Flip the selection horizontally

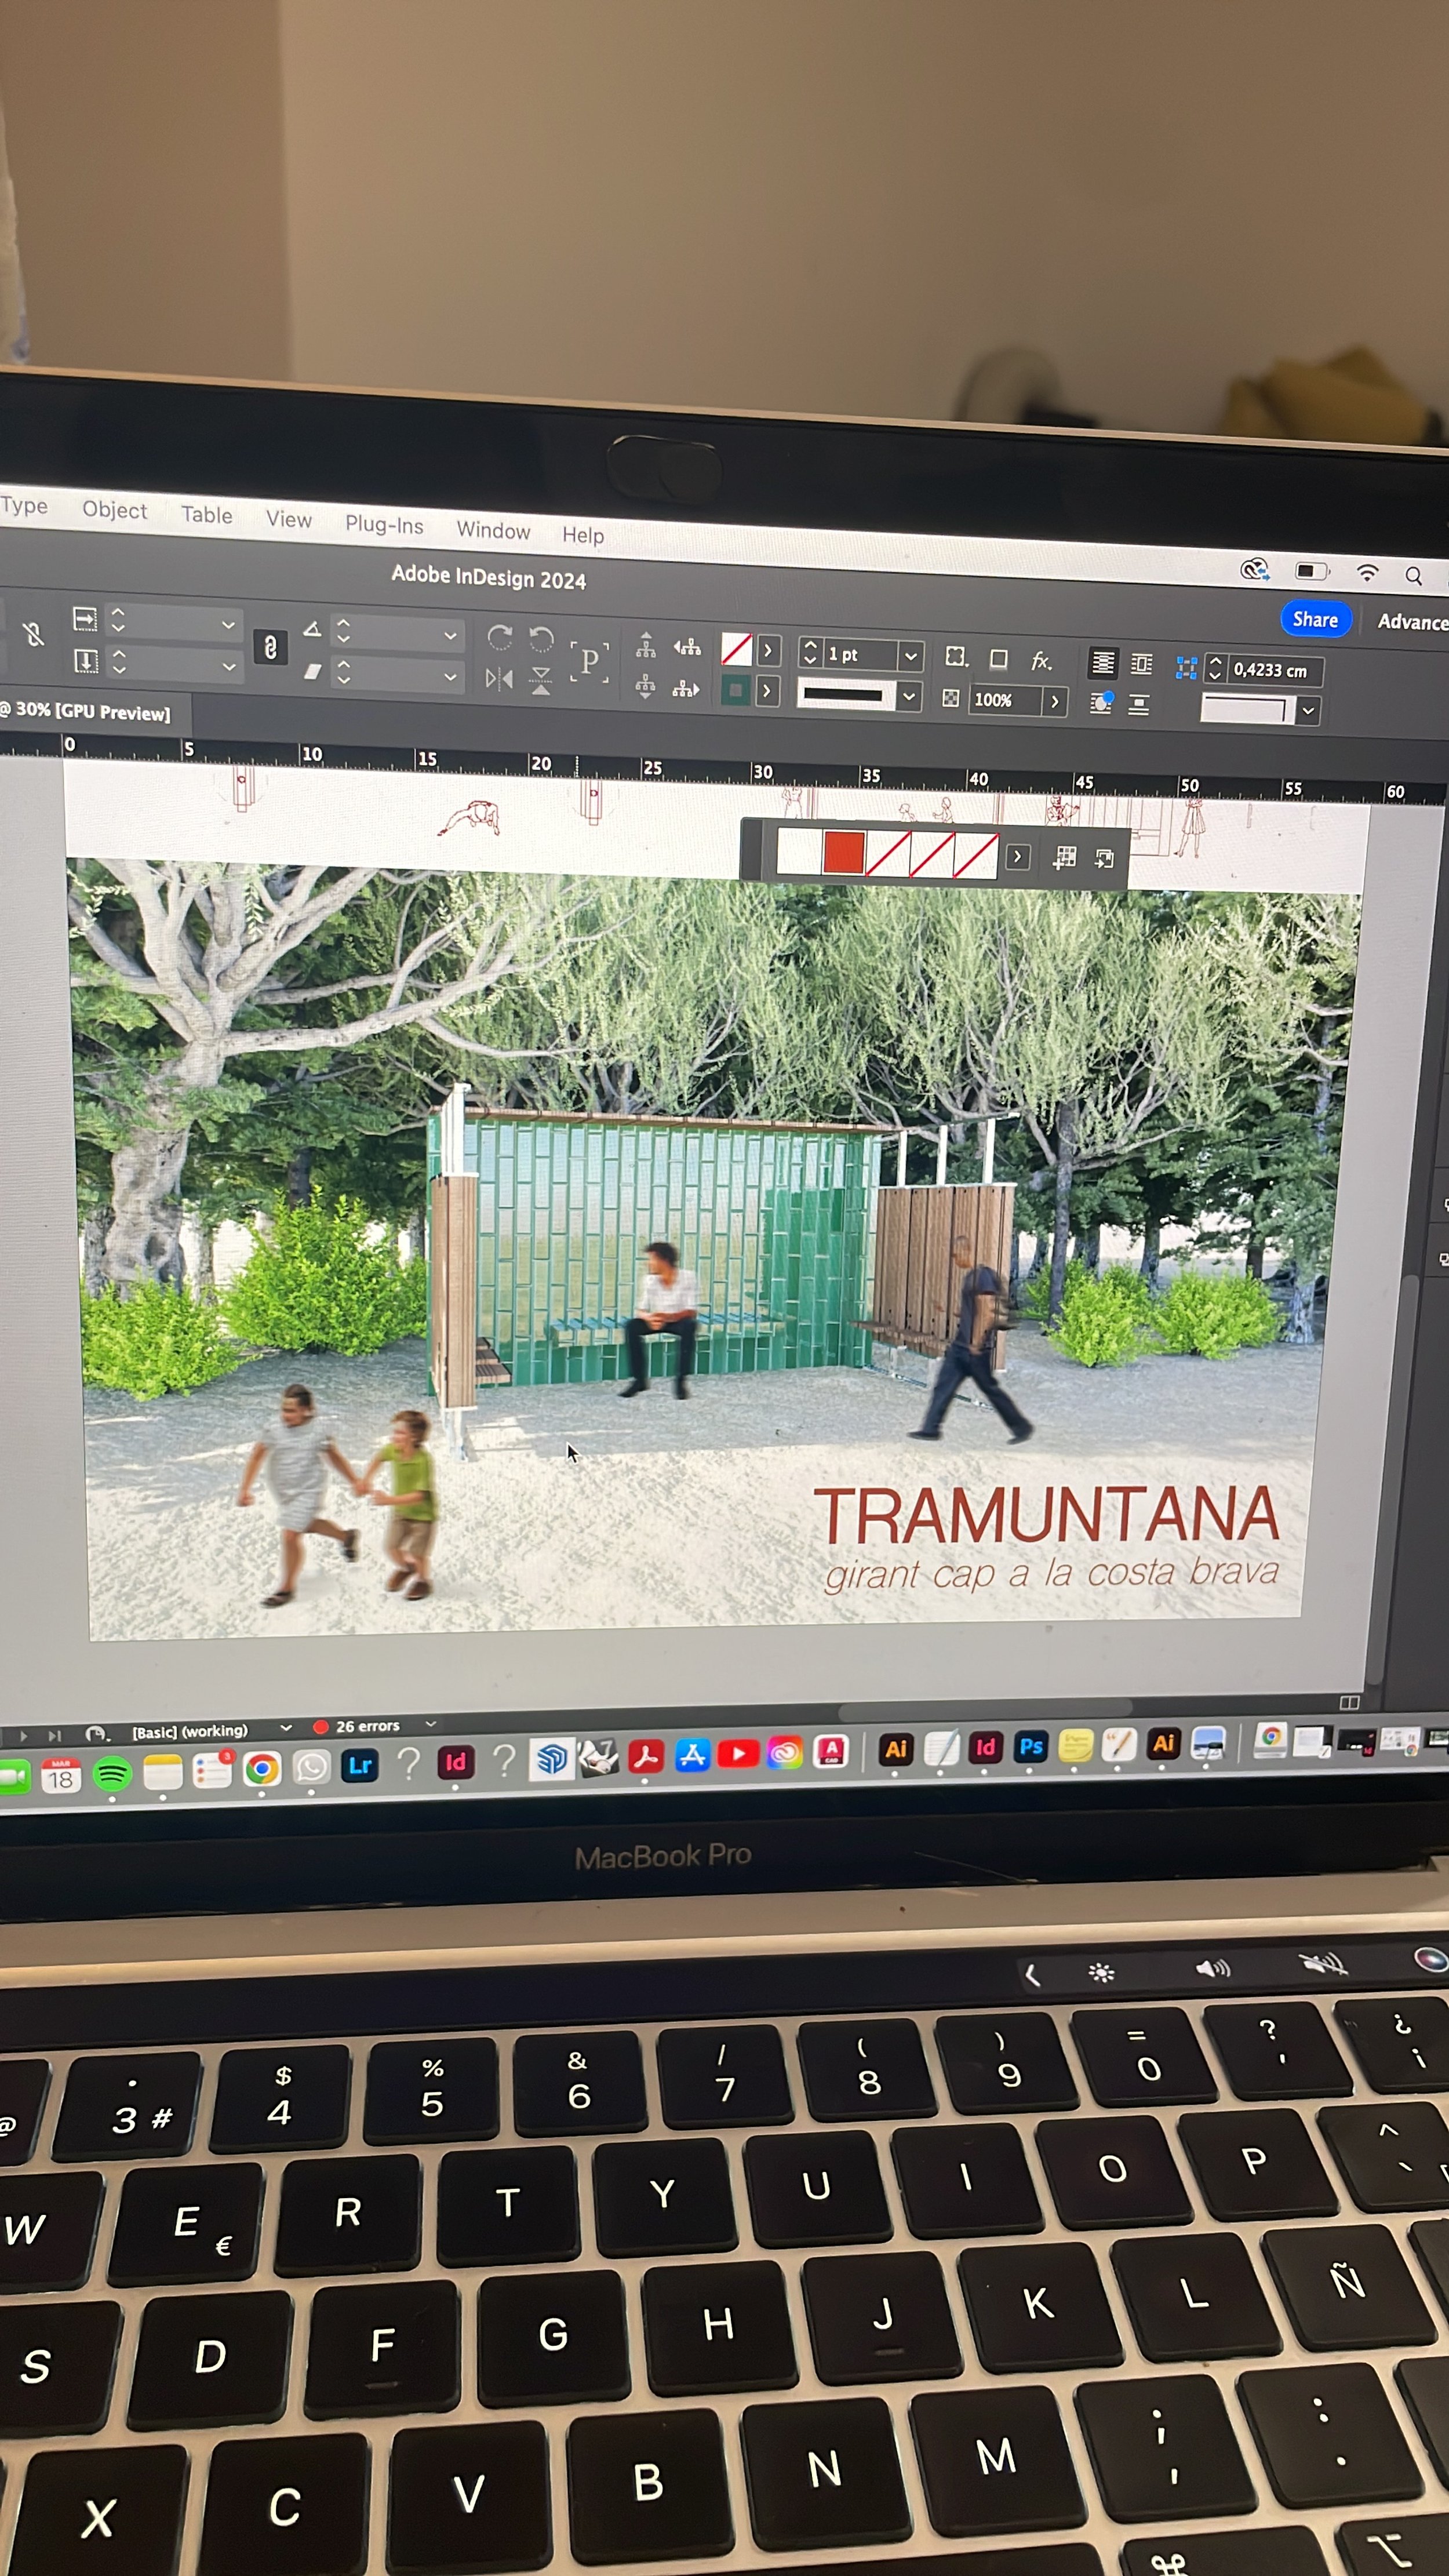pos(499,679)
